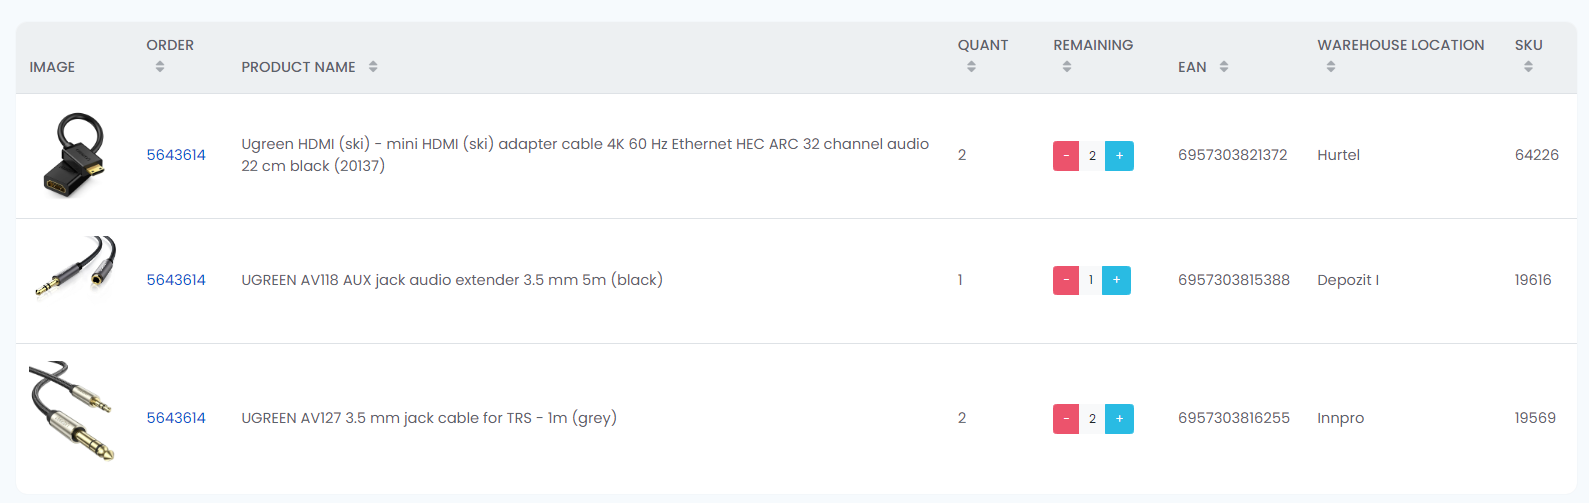This screenshot has width=1589, height=503.
Task: Sort table by Quant column
Action: click(x=971, y=67)
